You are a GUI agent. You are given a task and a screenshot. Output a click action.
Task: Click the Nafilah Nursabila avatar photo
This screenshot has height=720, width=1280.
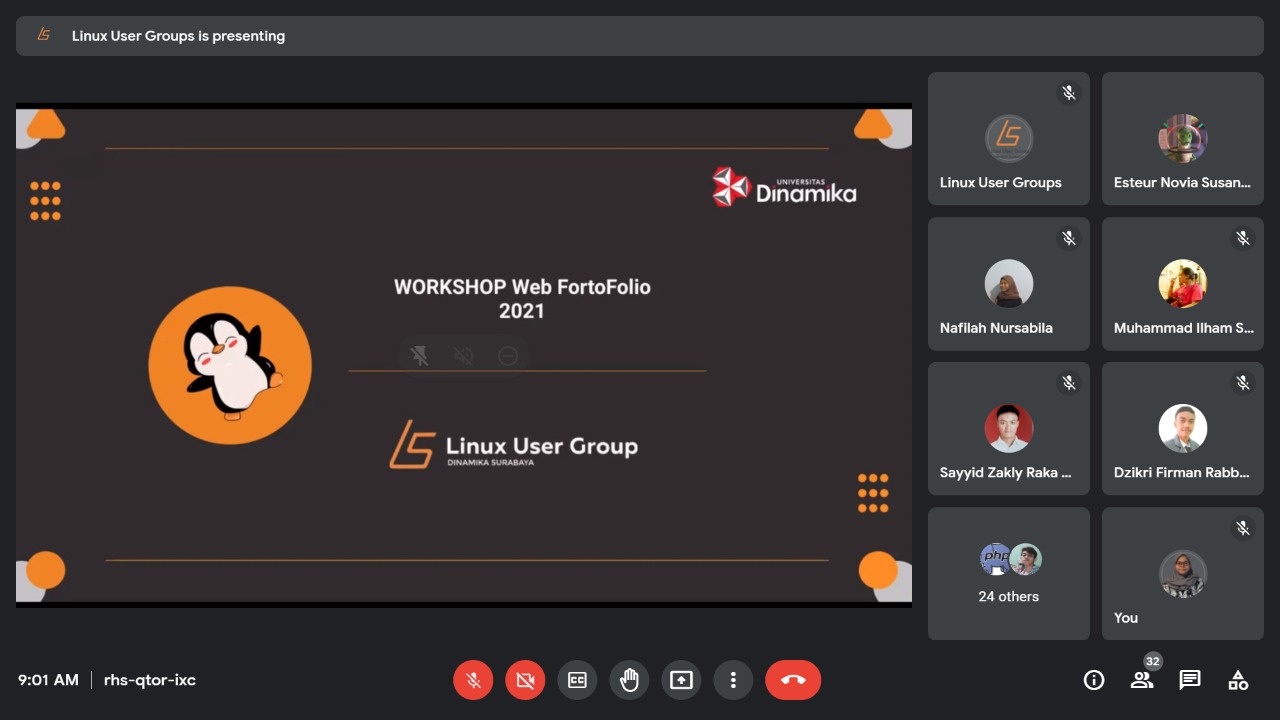click(1009, 284)
